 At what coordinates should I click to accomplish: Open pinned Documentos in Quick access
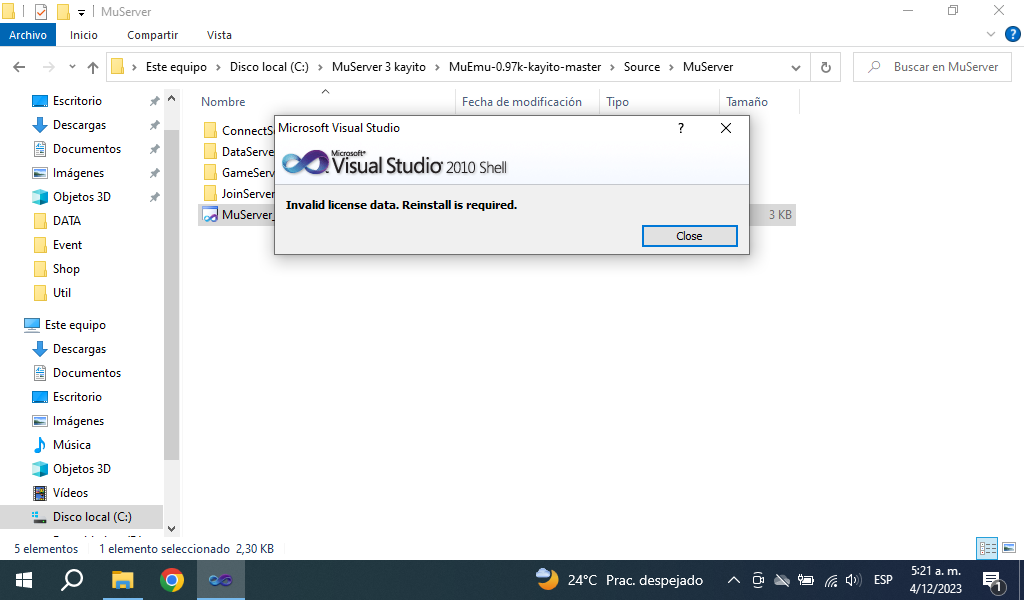pos(87,149)
